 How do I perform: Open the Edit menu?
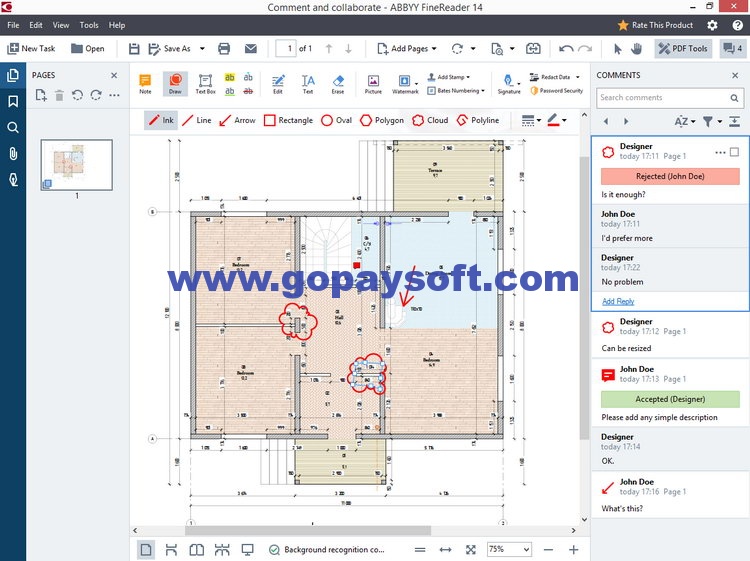tap(36, 25)
